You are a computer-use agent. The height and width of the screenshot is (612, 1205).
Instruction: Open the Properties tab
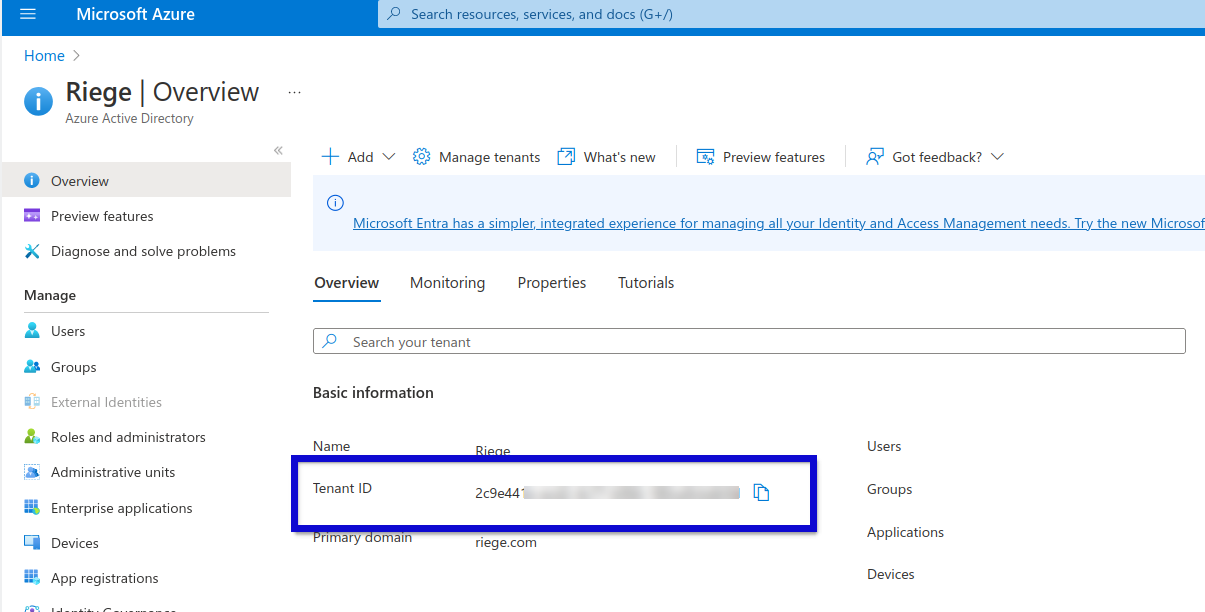click(551, 283)
